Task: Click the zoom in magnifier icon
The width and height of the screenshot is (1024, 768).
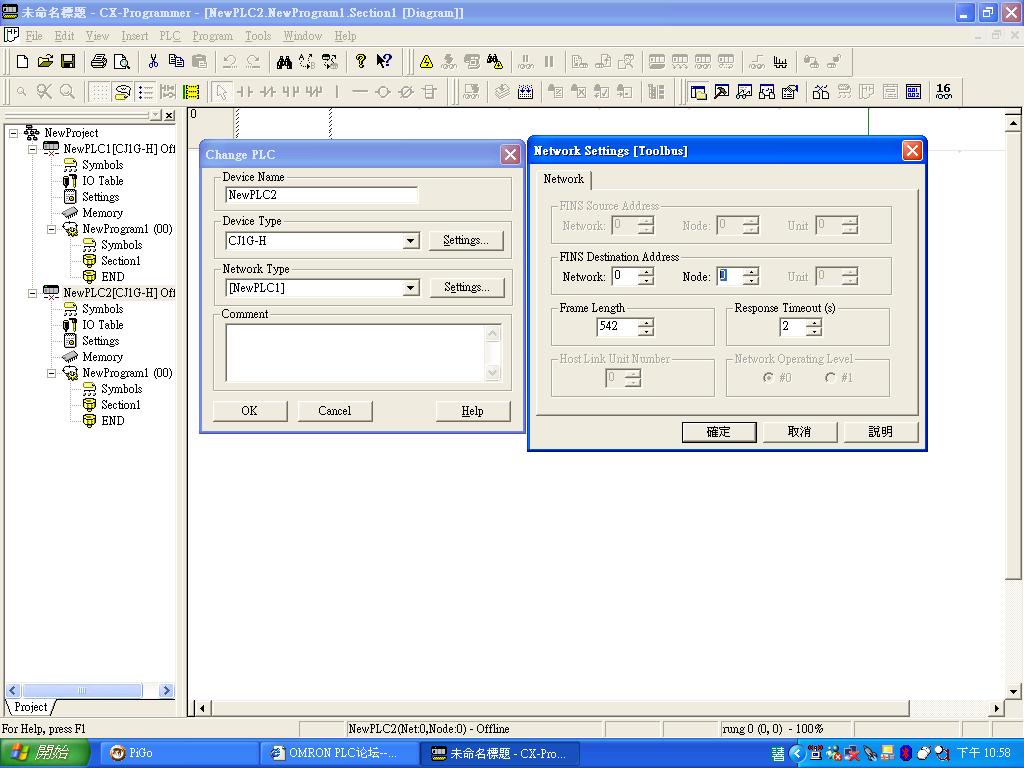Action: point(67,91)
